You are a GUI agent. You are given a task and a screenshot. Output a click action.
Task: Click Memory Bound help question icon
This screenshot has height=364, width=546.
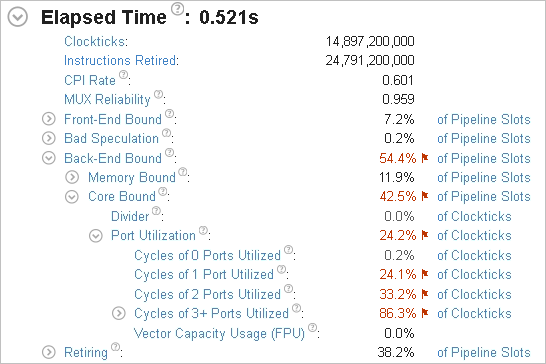[x=183, y=172]
